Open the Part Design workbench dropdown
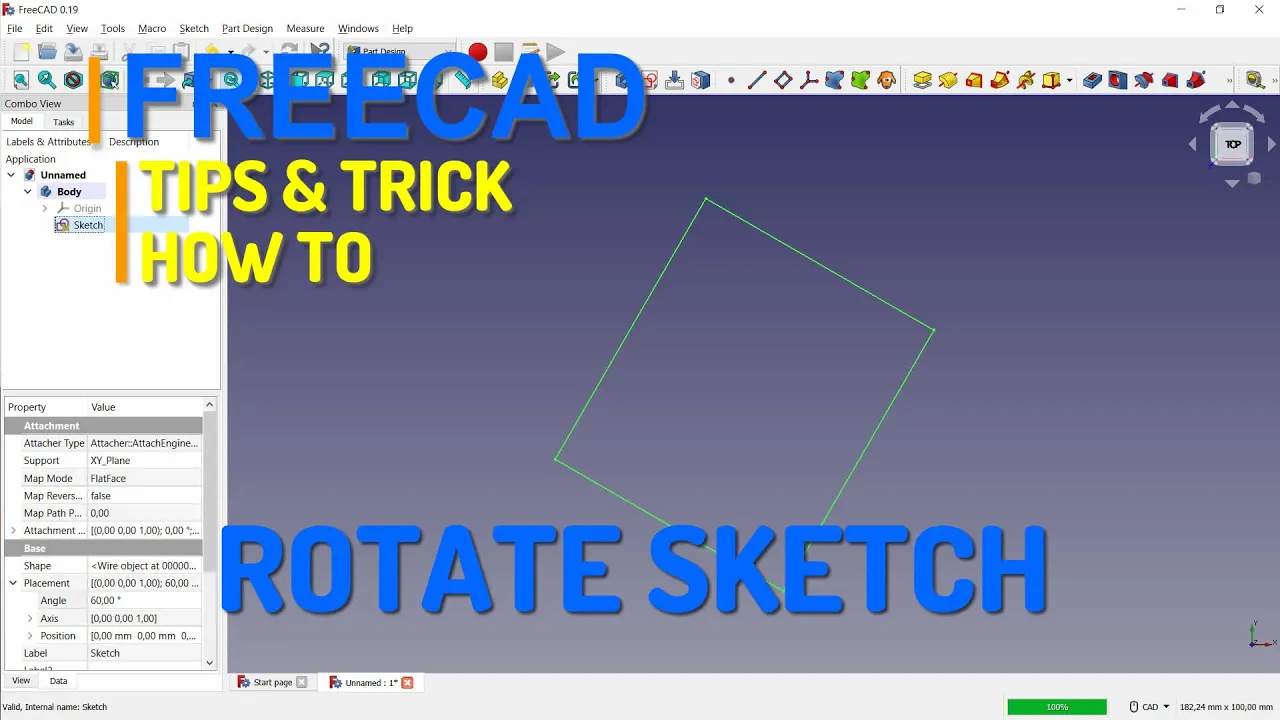The image size is (1280, 720). [x=400, y=51]
